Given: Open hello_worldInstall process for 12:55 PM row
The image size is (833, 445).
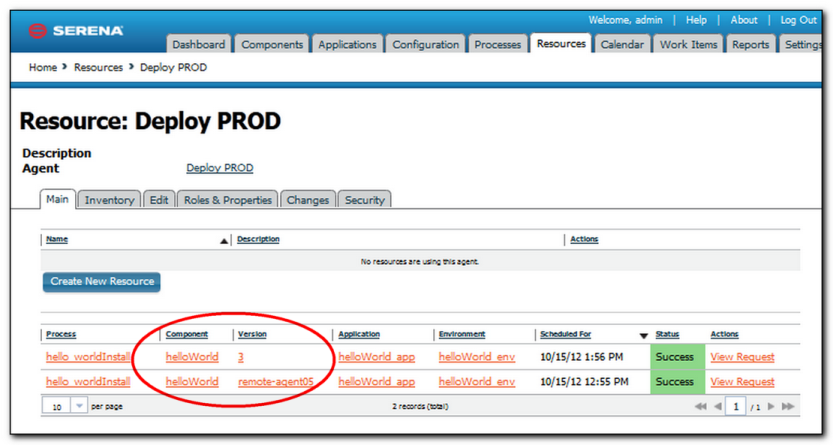Looking at the screenshot, I should point(88,382).
